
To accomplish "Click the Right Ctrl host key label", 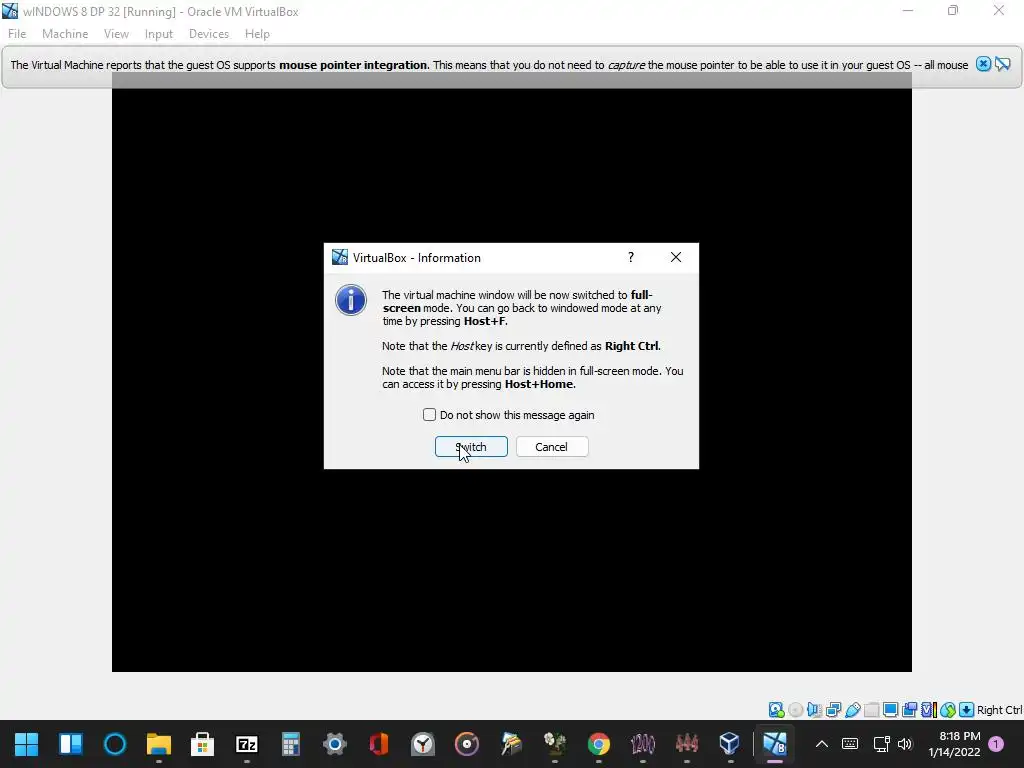I will (999, 710).
